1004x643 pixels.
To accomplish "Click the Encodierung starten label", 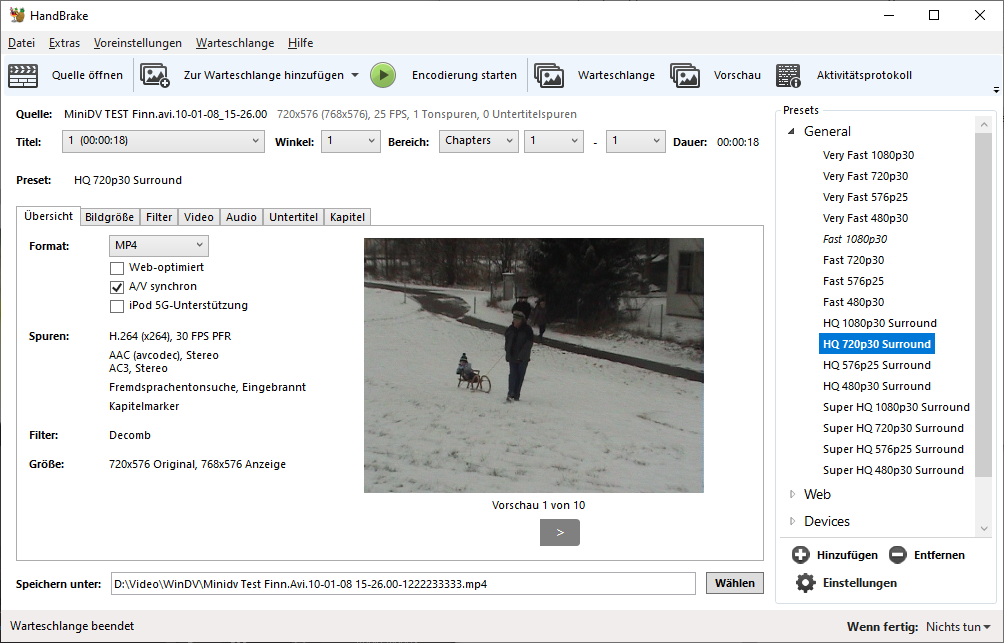I will (464, 76).
